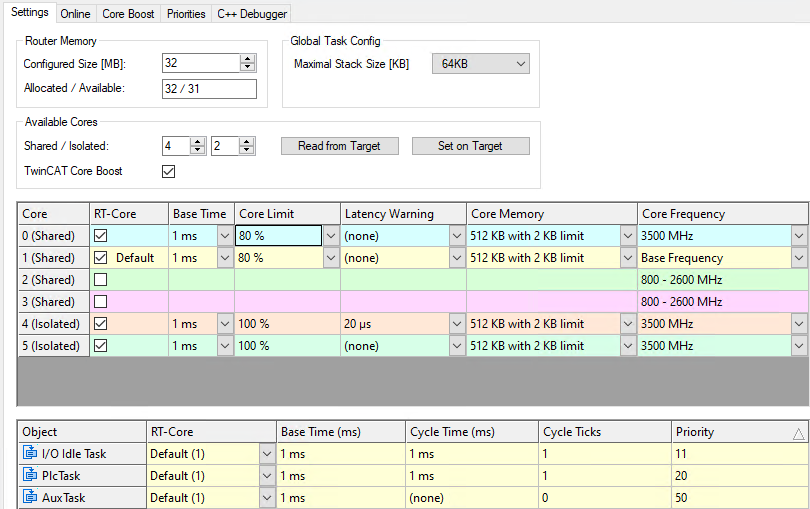810x509 pixels.
Task: Uncheck RT-Core for Core 0 (Shared)
Action: [100, 236]
